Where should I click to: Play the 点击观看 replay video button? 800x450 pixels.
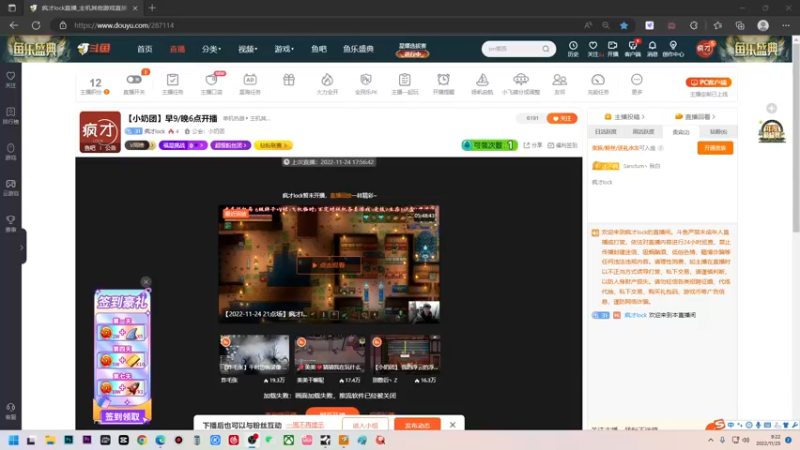329,265
